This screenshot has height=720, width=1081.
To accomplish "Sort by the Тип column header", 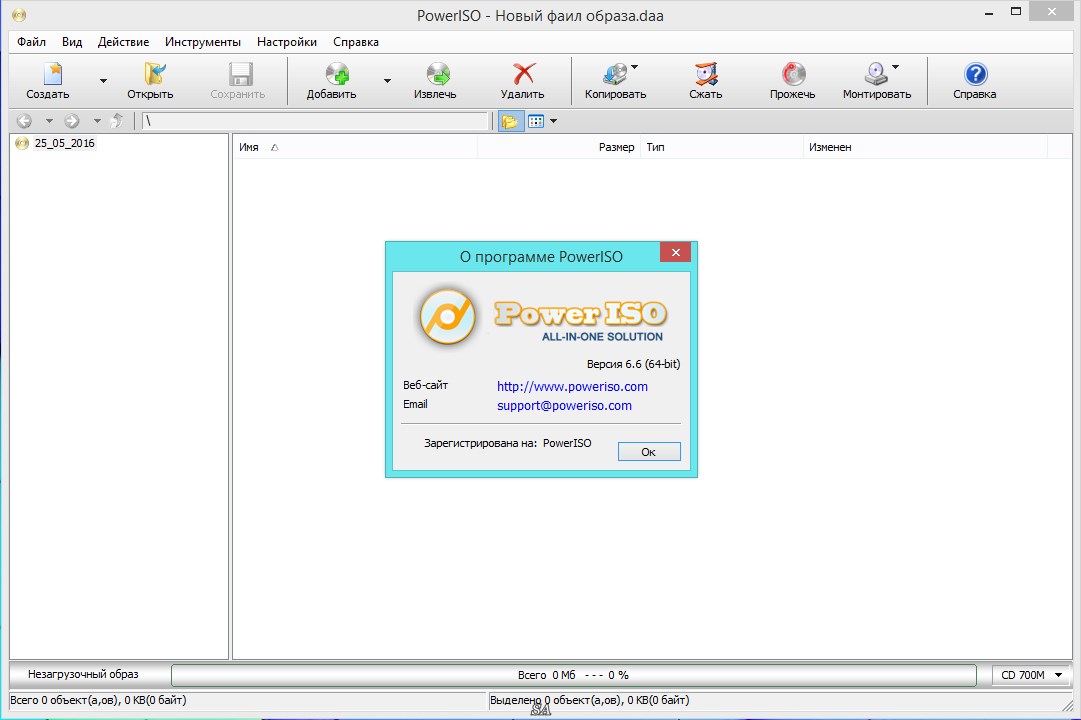I will 722,147.
